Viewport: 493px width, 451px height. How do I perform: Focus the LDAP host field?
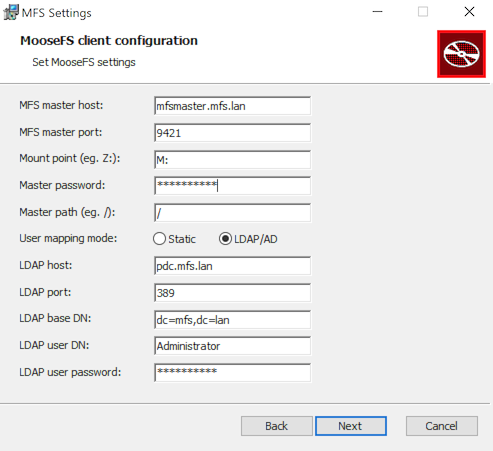(232, 266)
